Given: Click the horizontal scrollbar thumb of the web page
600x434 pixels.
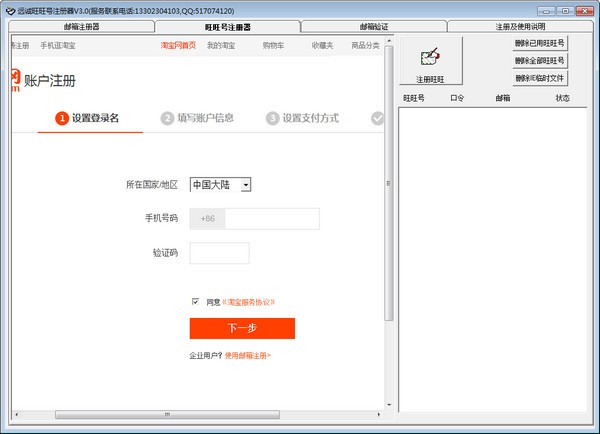Looking at the screenshot, I should click(x=167, y=414).
